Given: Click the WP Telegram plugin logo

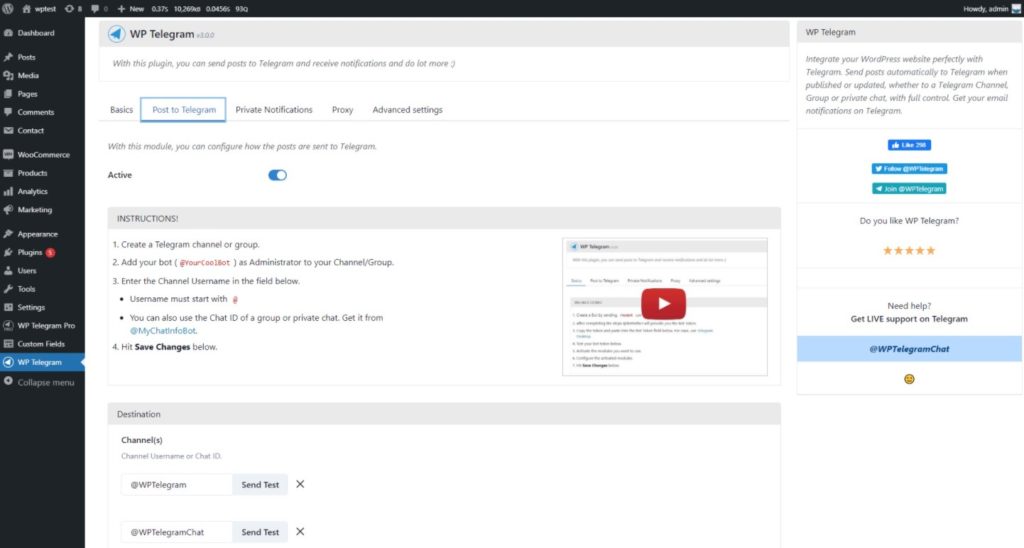Looking at the screenshot, I should tap(116, 34).
